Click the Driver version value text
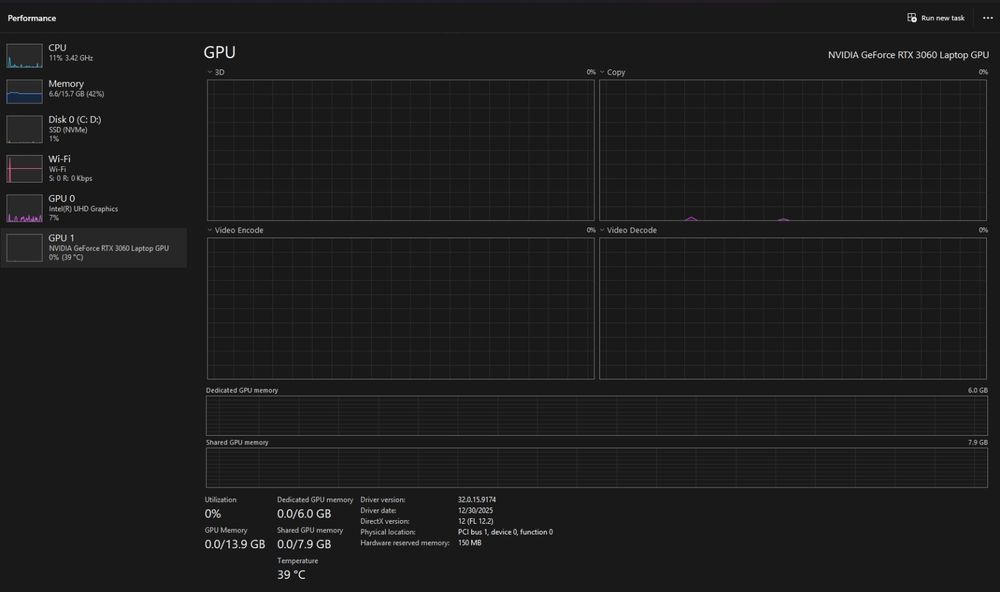1000x592 pixels. tap(476, 500)
